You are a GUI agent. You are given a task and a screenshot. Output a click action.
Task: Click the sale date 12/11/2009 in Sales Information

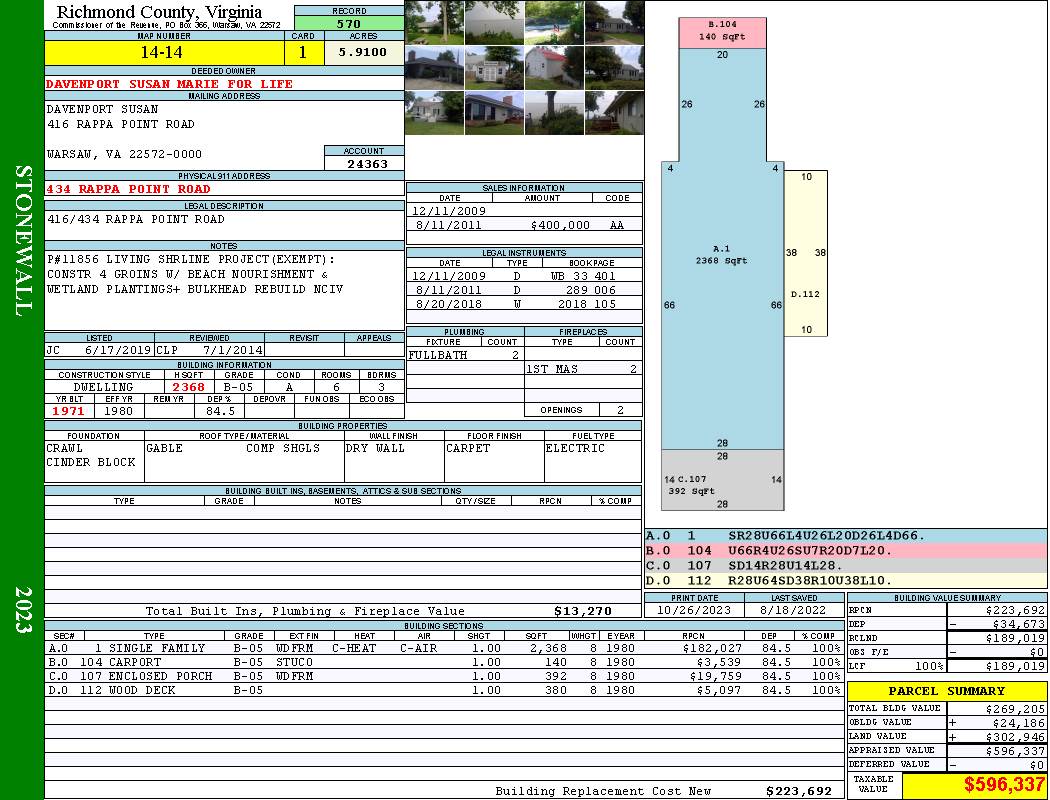[449, 211]
